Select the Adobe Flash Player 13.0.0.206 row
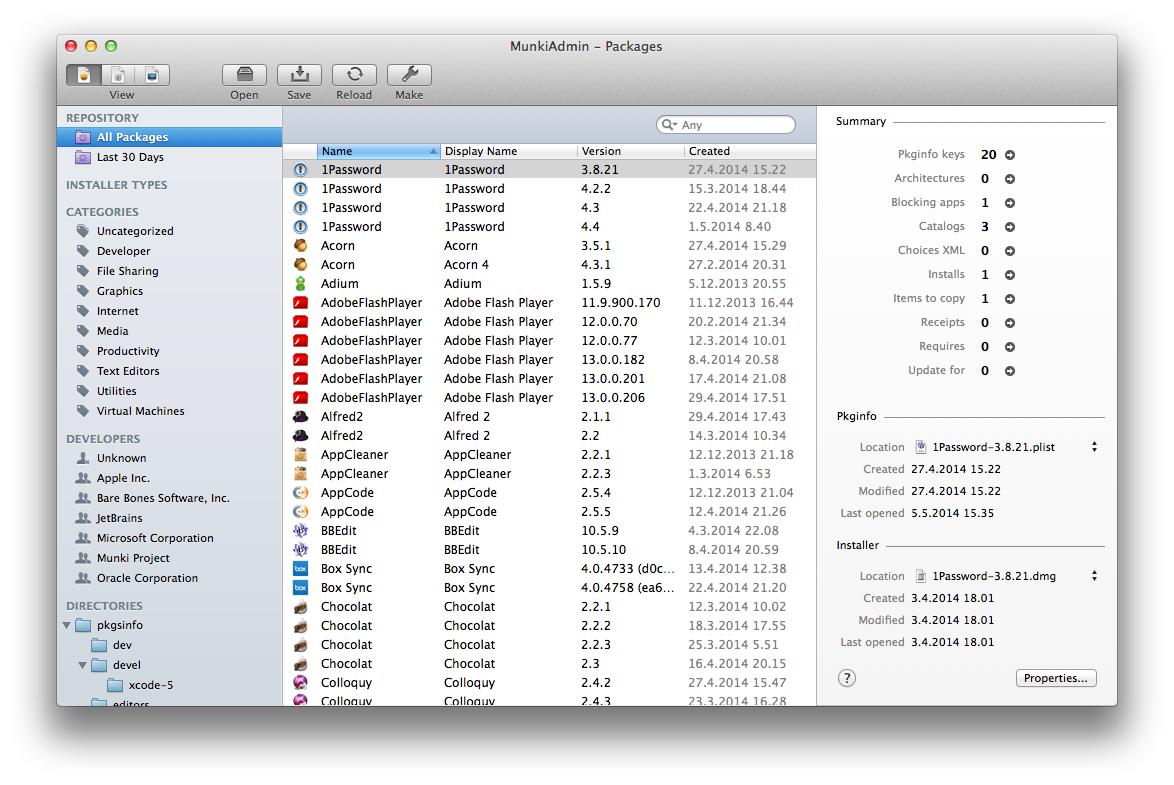This screenshot has width=1174, height=785. pos(550,398)
